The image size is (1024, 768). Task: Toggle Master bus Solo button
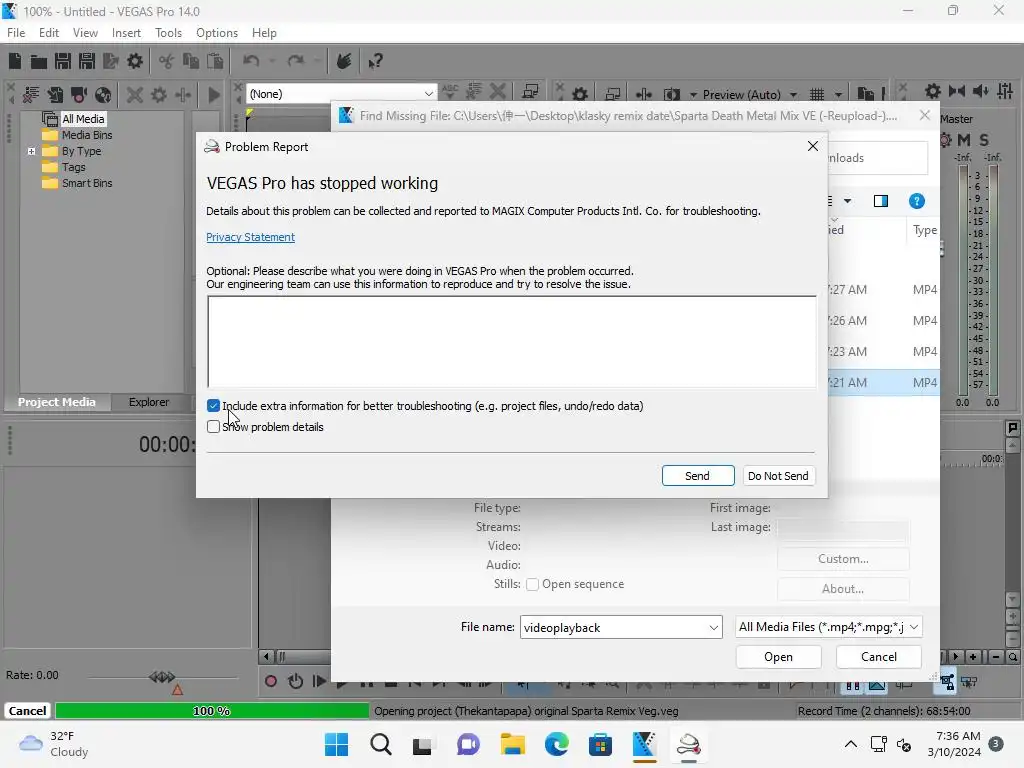click(984, 140)
